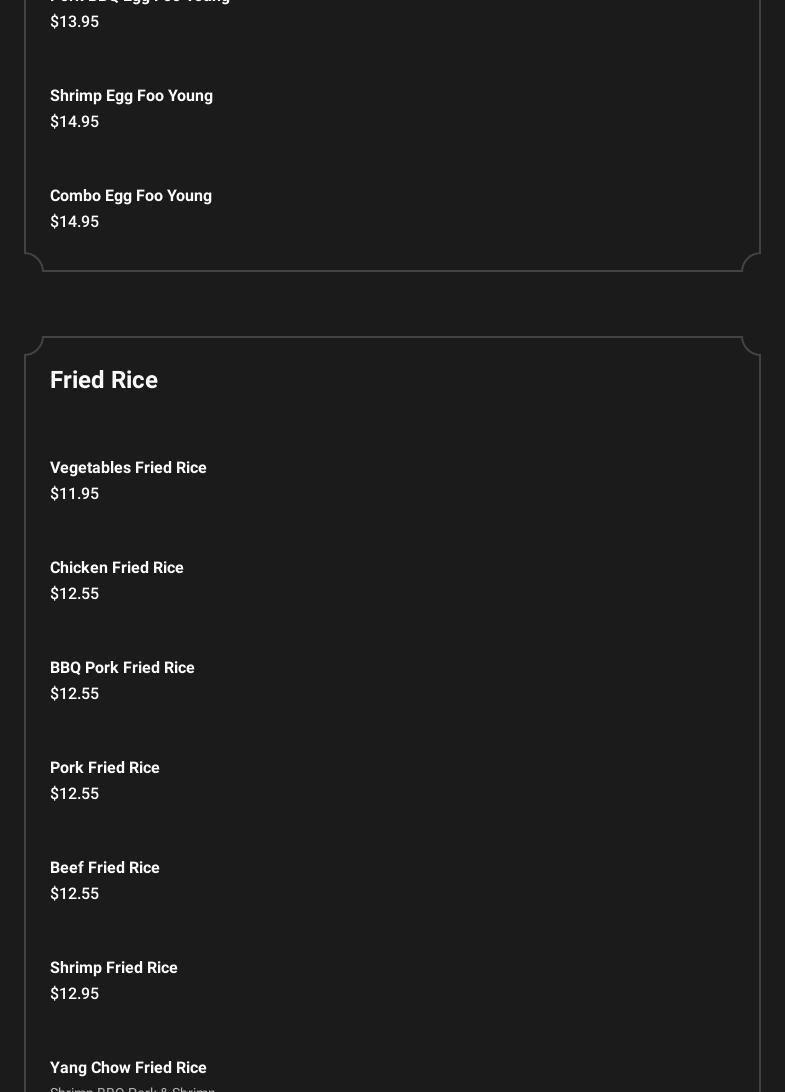Click the price under Combo Egg Foo Young
This screenshot has height=1092, width=785.
point(74,222)
